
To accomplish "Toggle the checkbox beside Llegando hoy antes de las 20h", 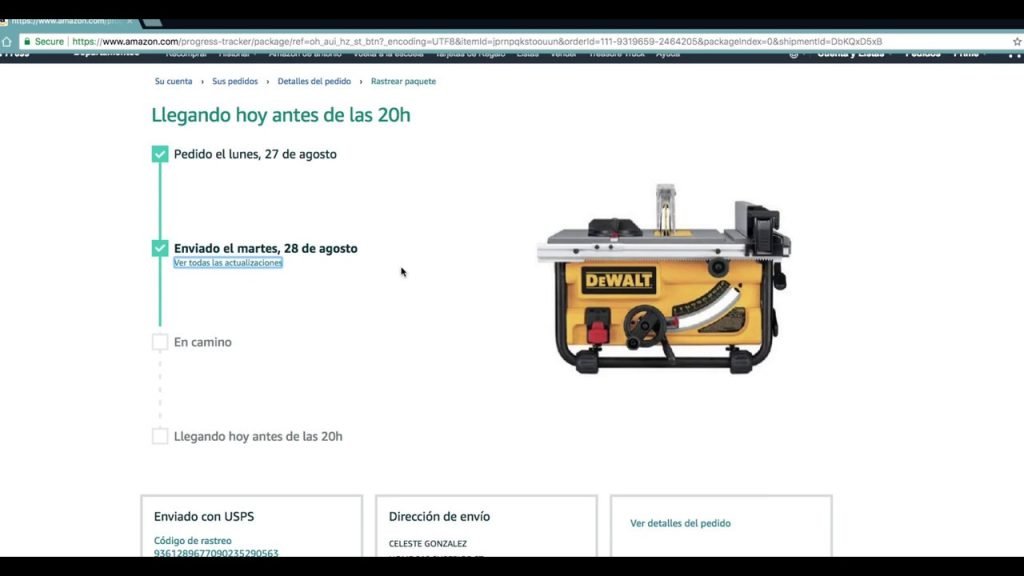I will [x=160, y=436].
